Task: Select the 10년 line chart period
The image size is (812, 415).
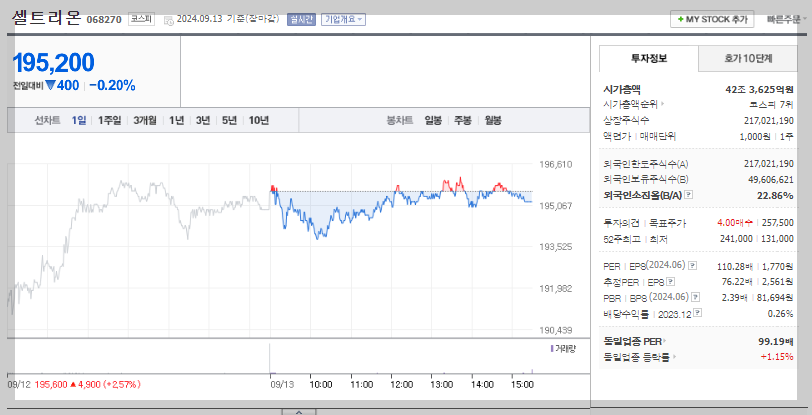Action: click(x=259, y=121)
